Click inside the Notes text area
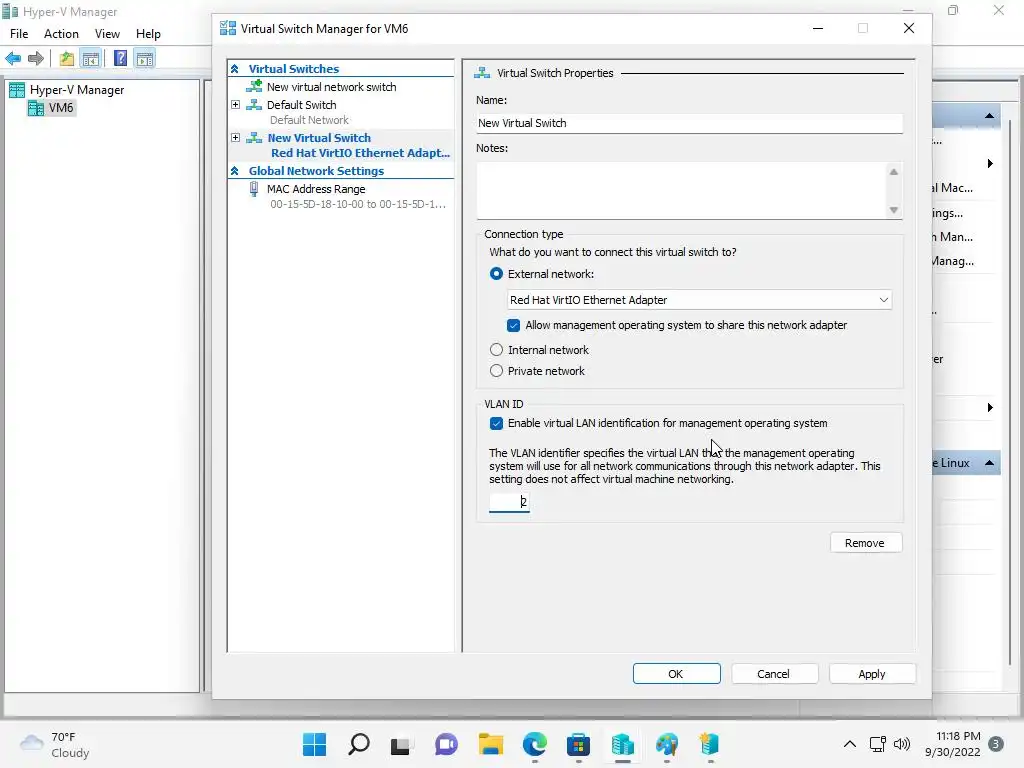This screenshot has width=1024, height=768. point(680,190)
